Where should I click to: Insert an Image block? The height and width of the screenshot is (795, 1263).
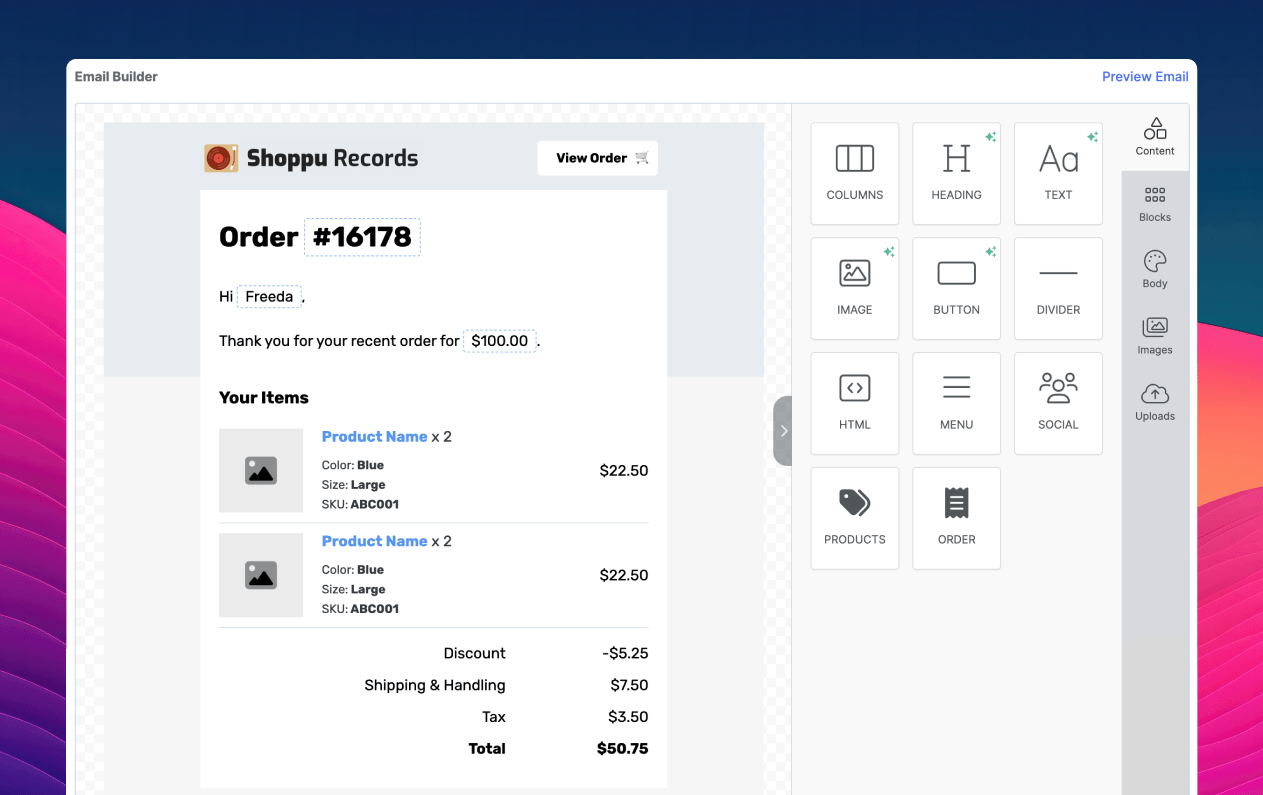coord(854,288)
